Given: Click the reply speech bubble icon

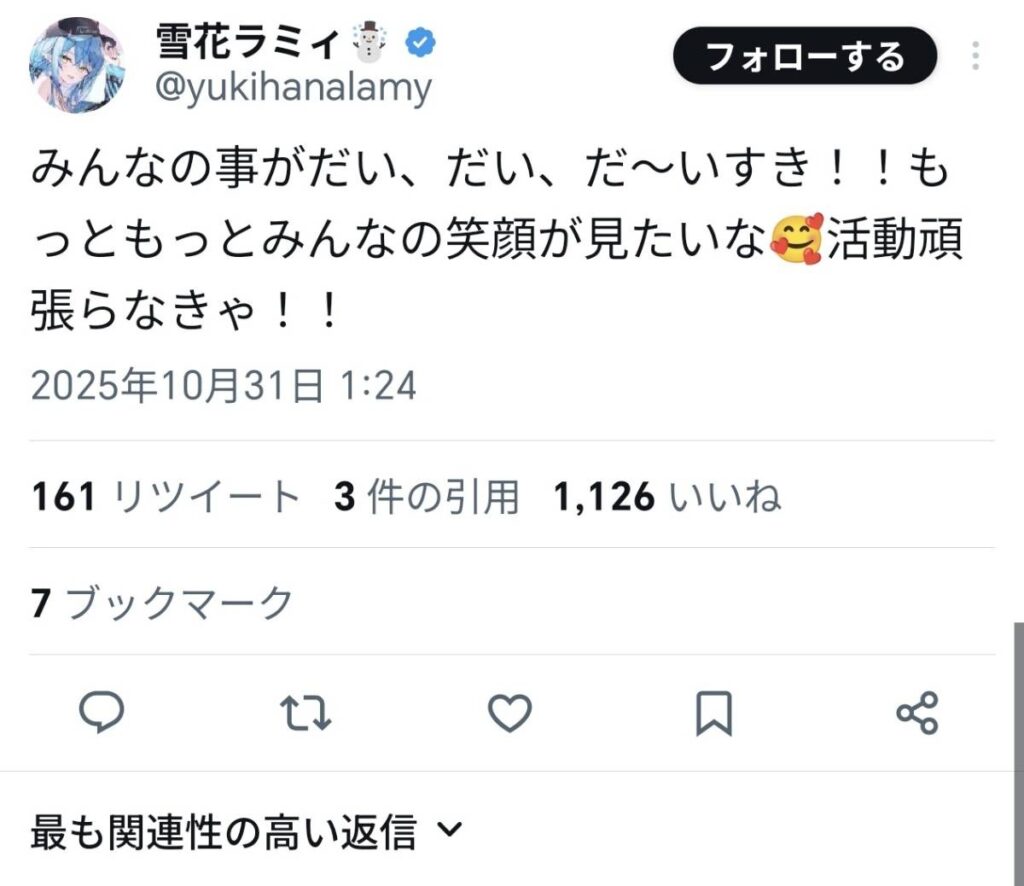Looking at the screenshot, I should tap(101, 712).
